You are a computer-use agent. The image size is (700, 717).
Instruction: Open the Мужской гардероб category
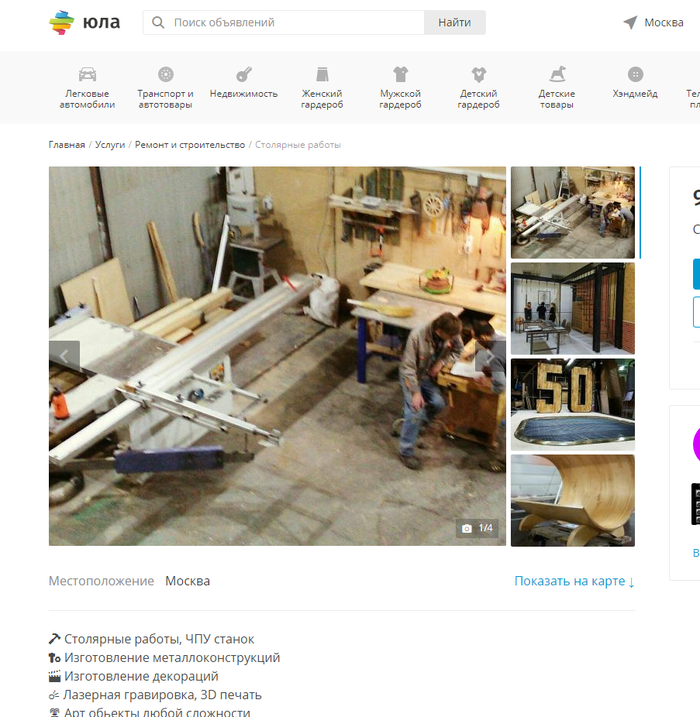400,88
